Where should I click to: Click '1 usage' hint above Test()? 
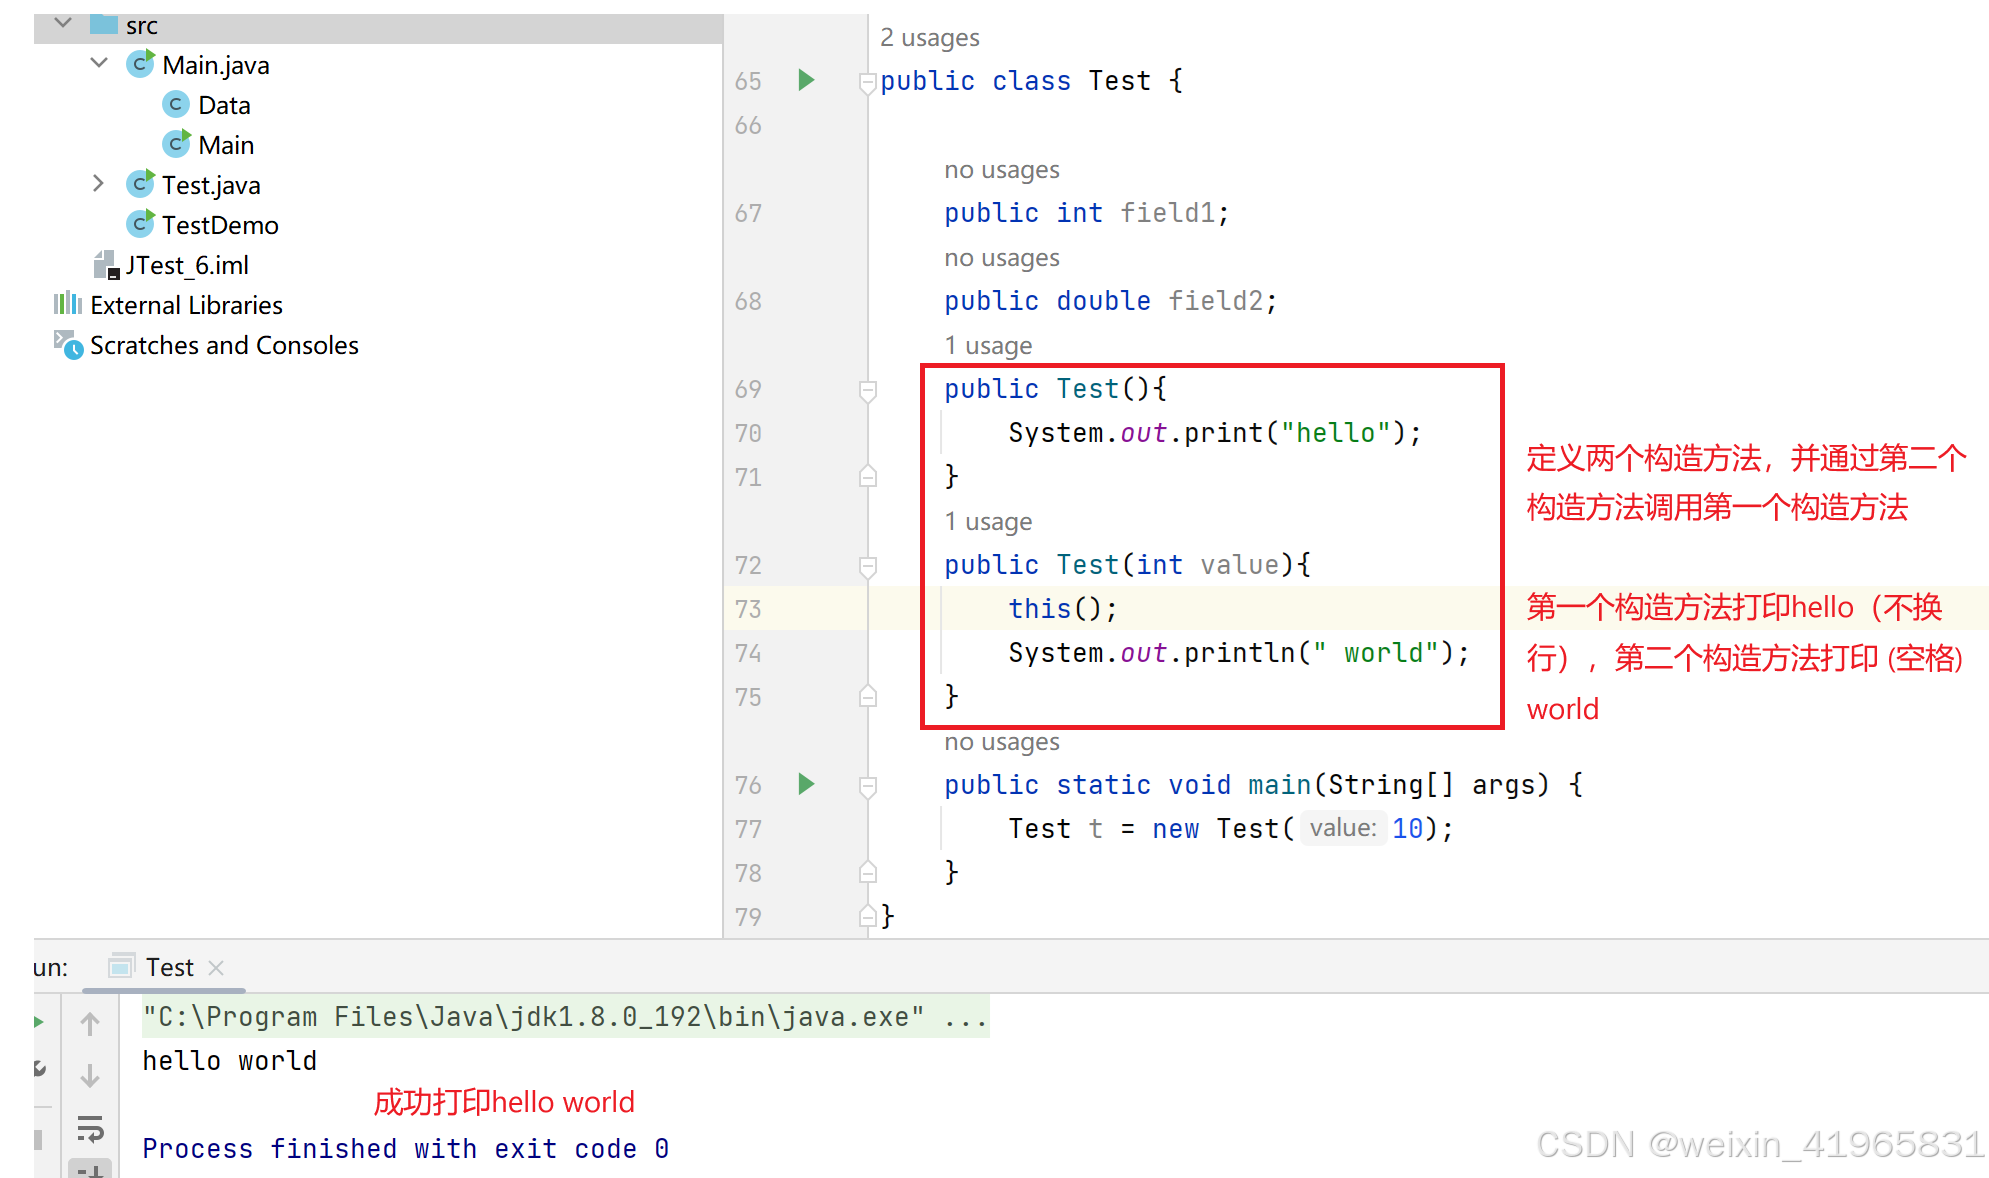pos(988,346)
